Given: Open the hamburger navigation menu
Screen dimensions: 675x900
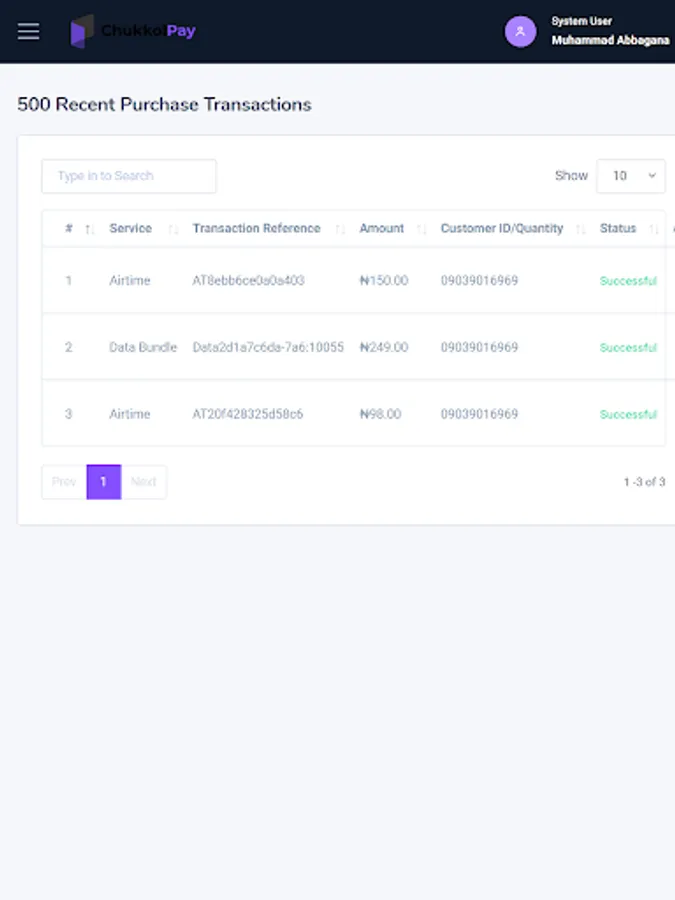Looking at the screenshot, I should pos(29,32).
